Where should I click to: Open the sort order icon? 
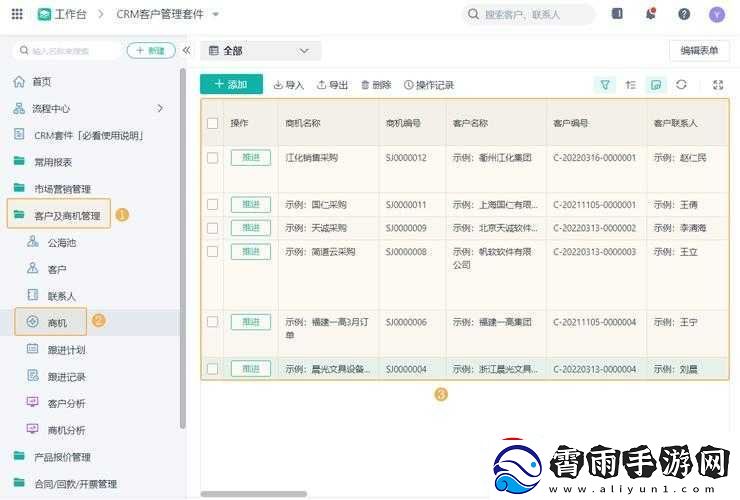coord(631,85)
